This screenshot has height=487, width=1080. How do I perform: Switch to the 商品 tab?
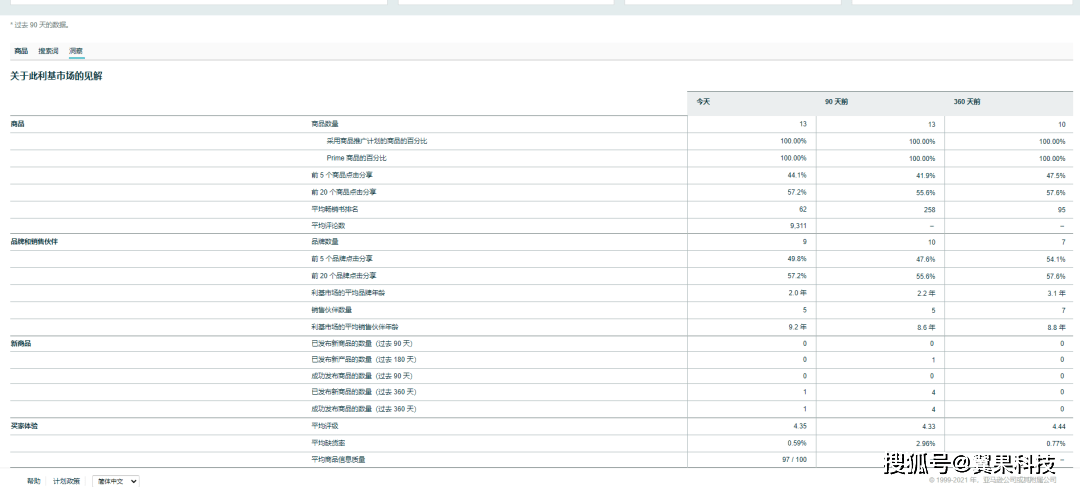(21, 50)
